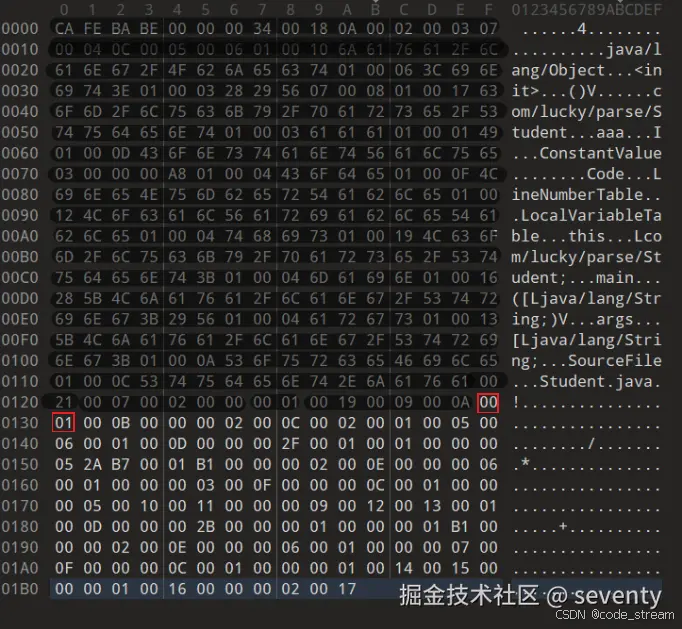The image size is (682, 629).
Task: Select byte 07 in row 0190
Action: (x=460, y=548)
